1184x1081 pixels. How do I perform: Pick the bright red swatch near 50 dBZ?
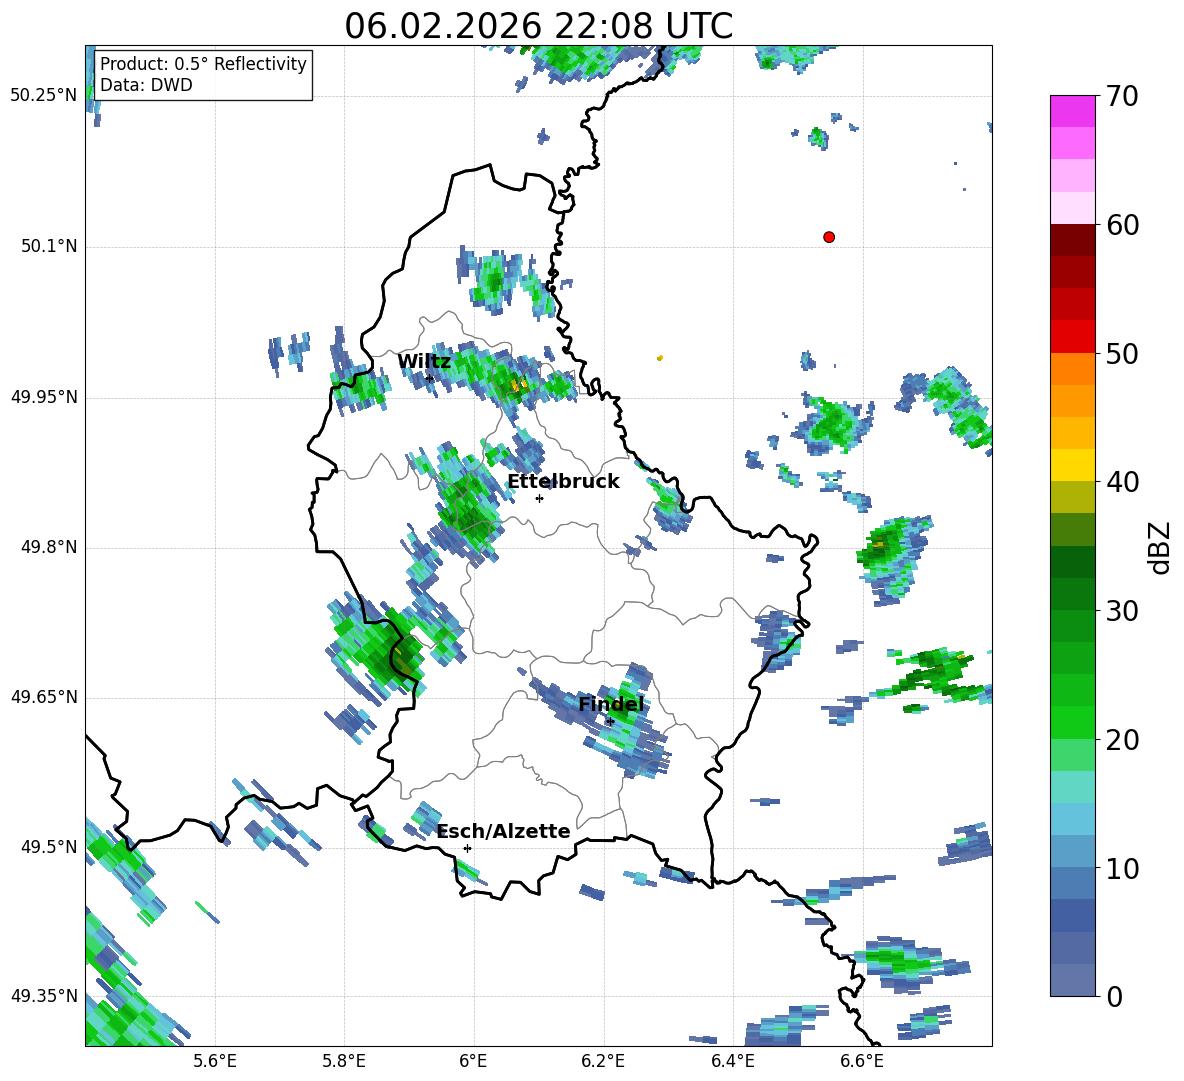[1072, 337]
